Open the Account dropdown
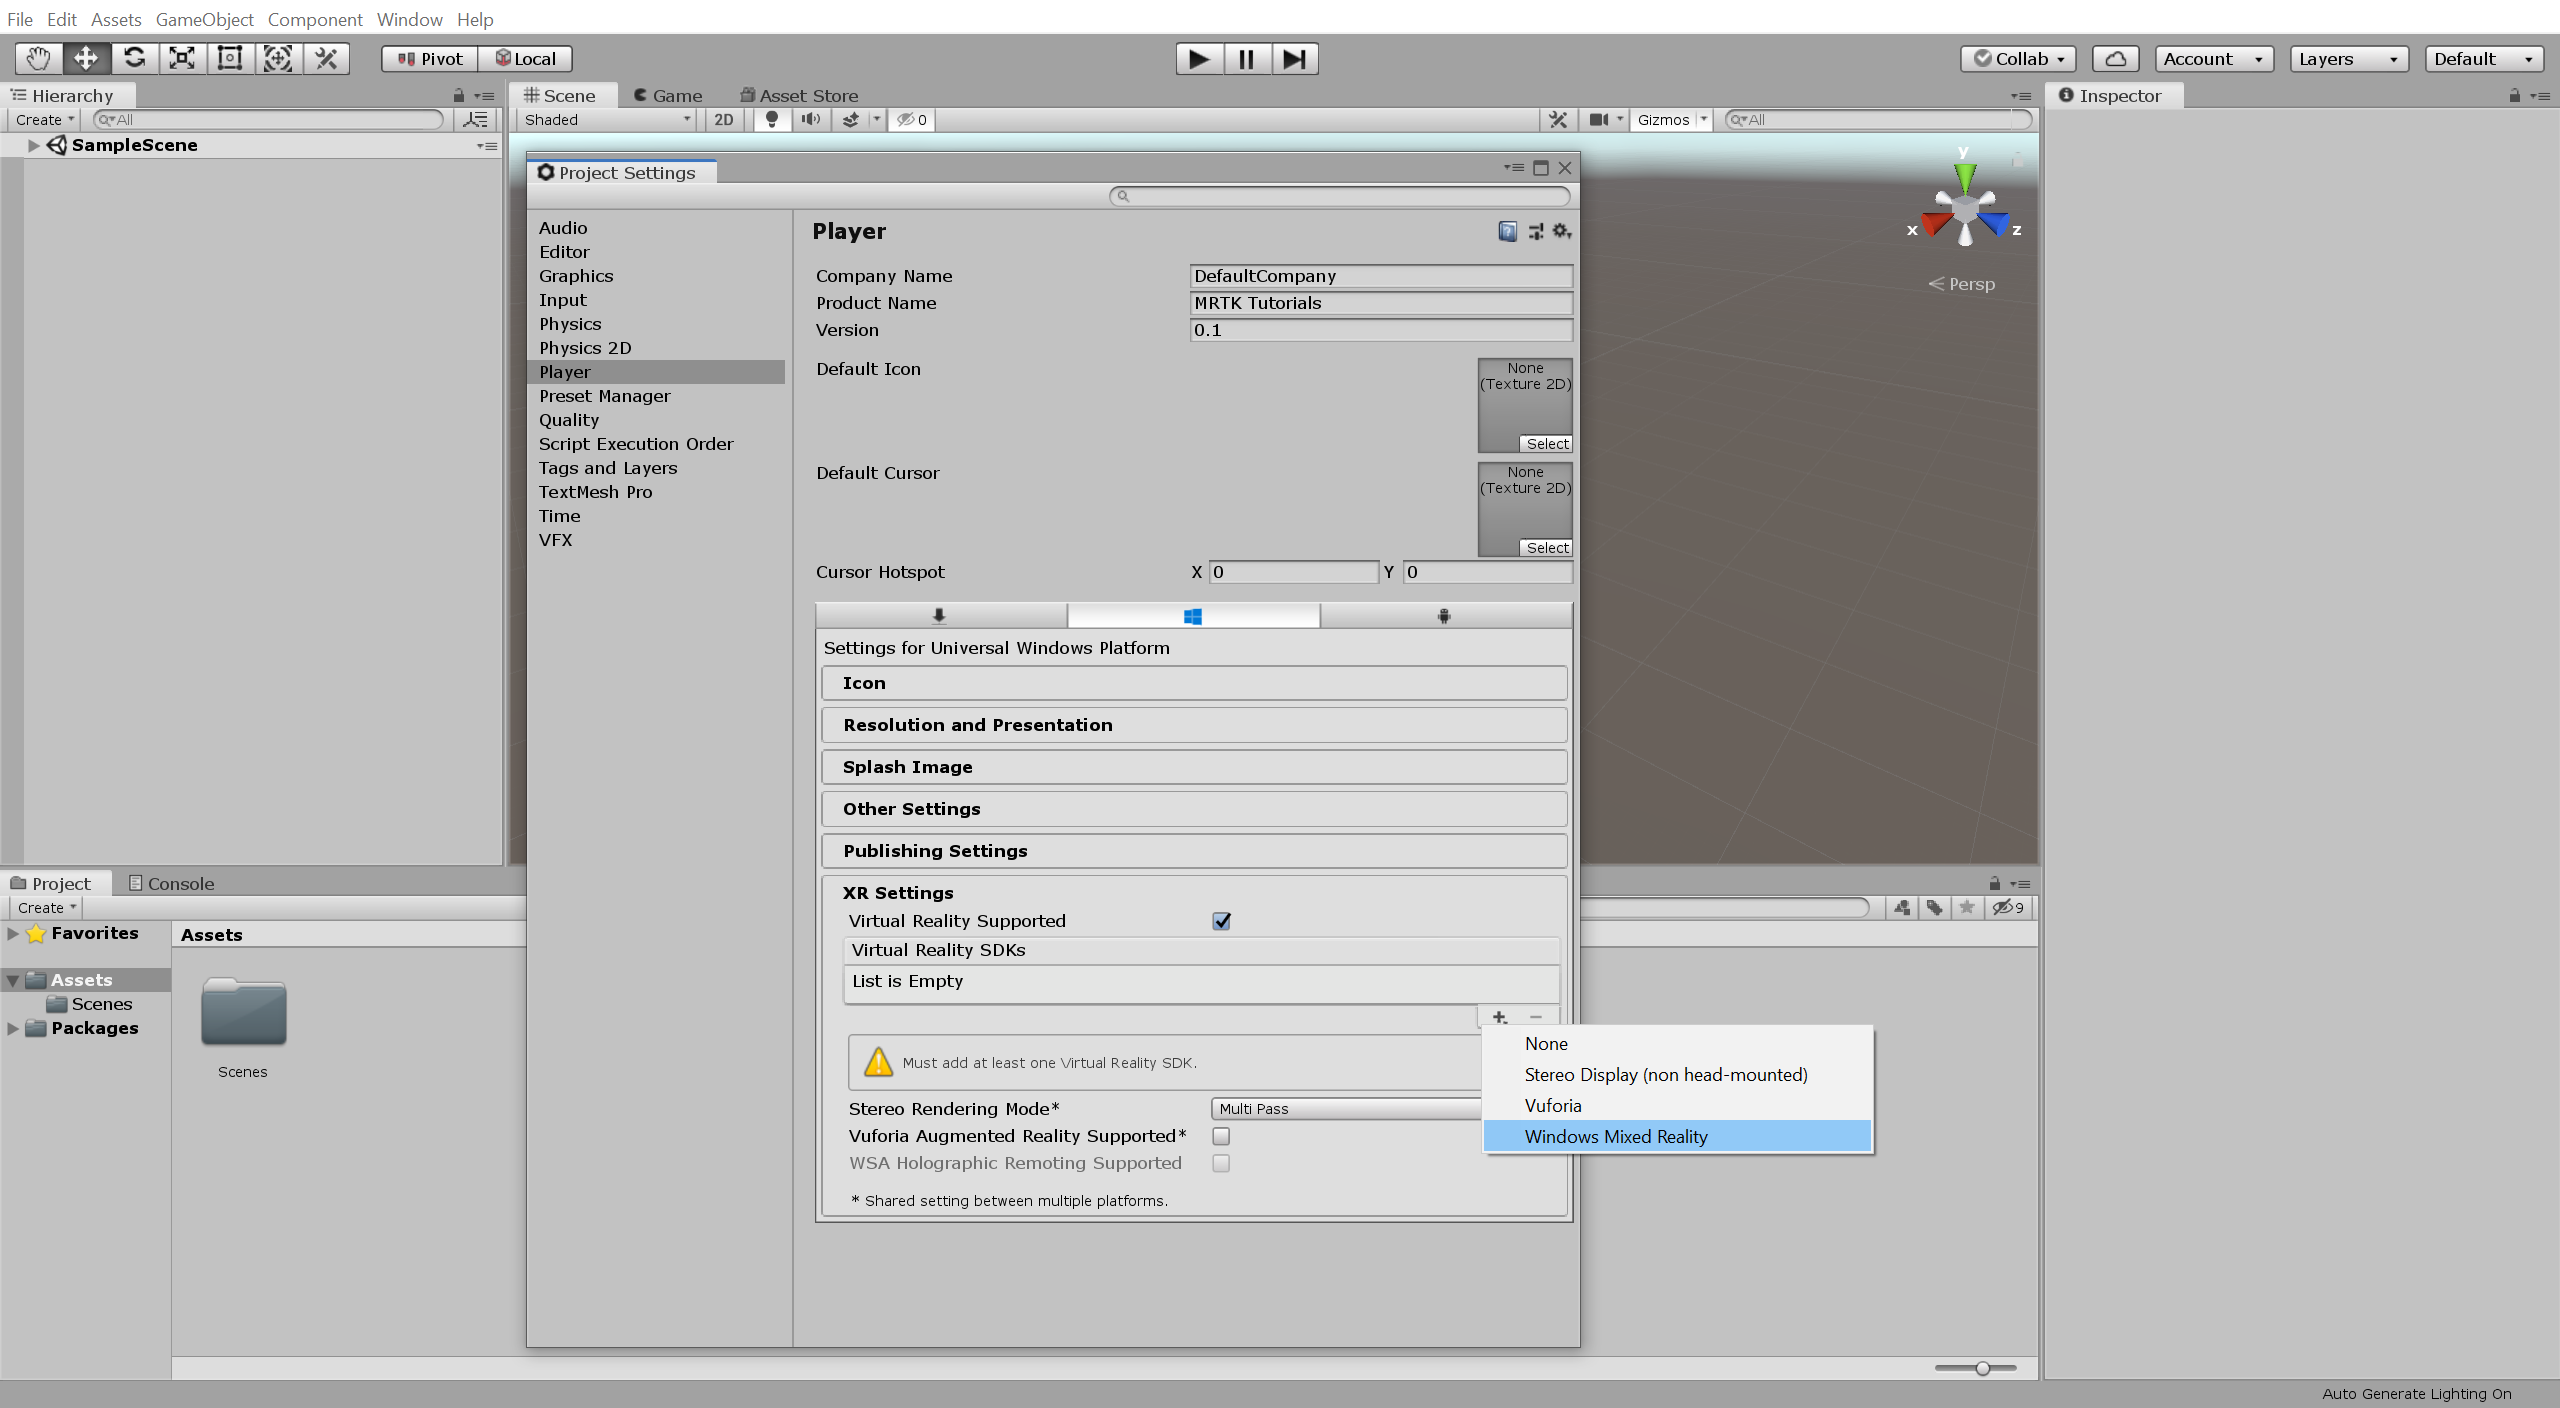 [x=2214, y=59]
